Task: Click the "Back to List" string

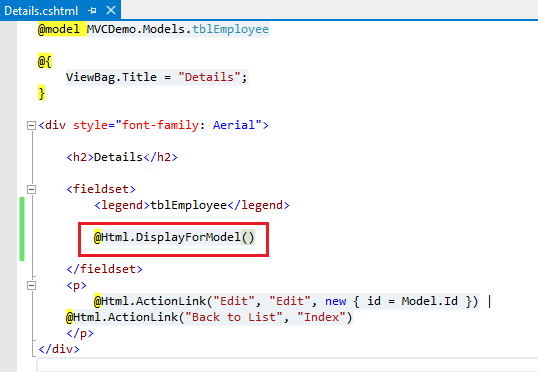Action: click(234, 317)
